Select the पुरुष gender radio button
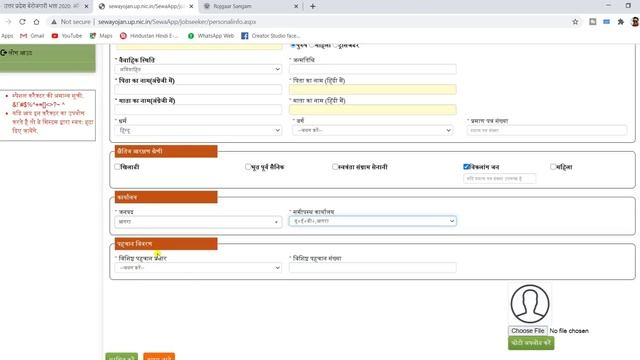640x360 pixels. pos(293,45)
